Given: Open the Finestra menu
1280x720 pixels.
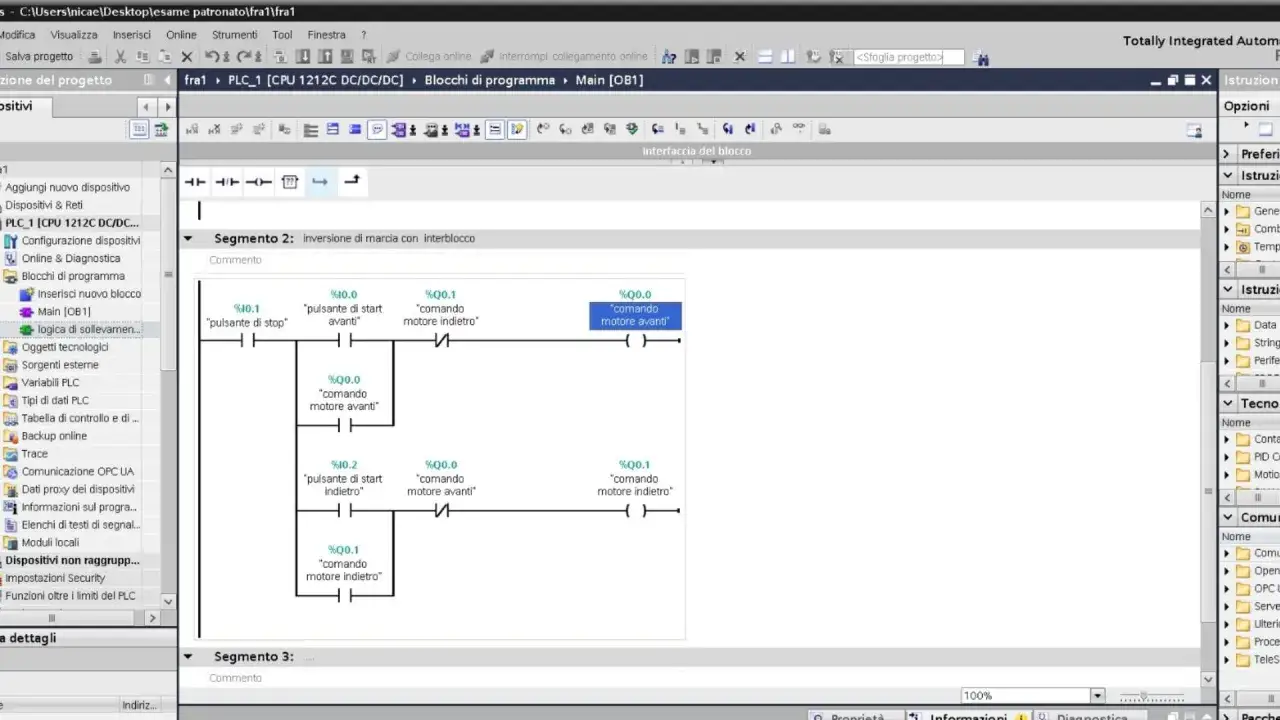Looking at the screenshot, I should point(327,34).
